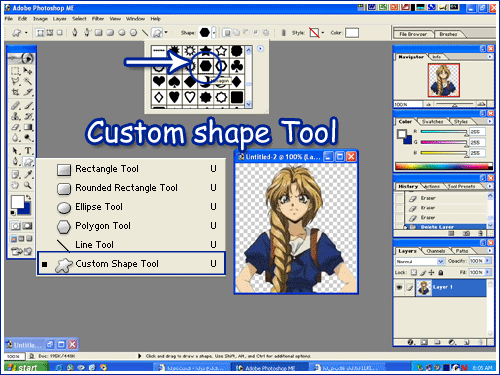
Task: Click the Color swatch in options bar
Action: (x=352, y=33)
